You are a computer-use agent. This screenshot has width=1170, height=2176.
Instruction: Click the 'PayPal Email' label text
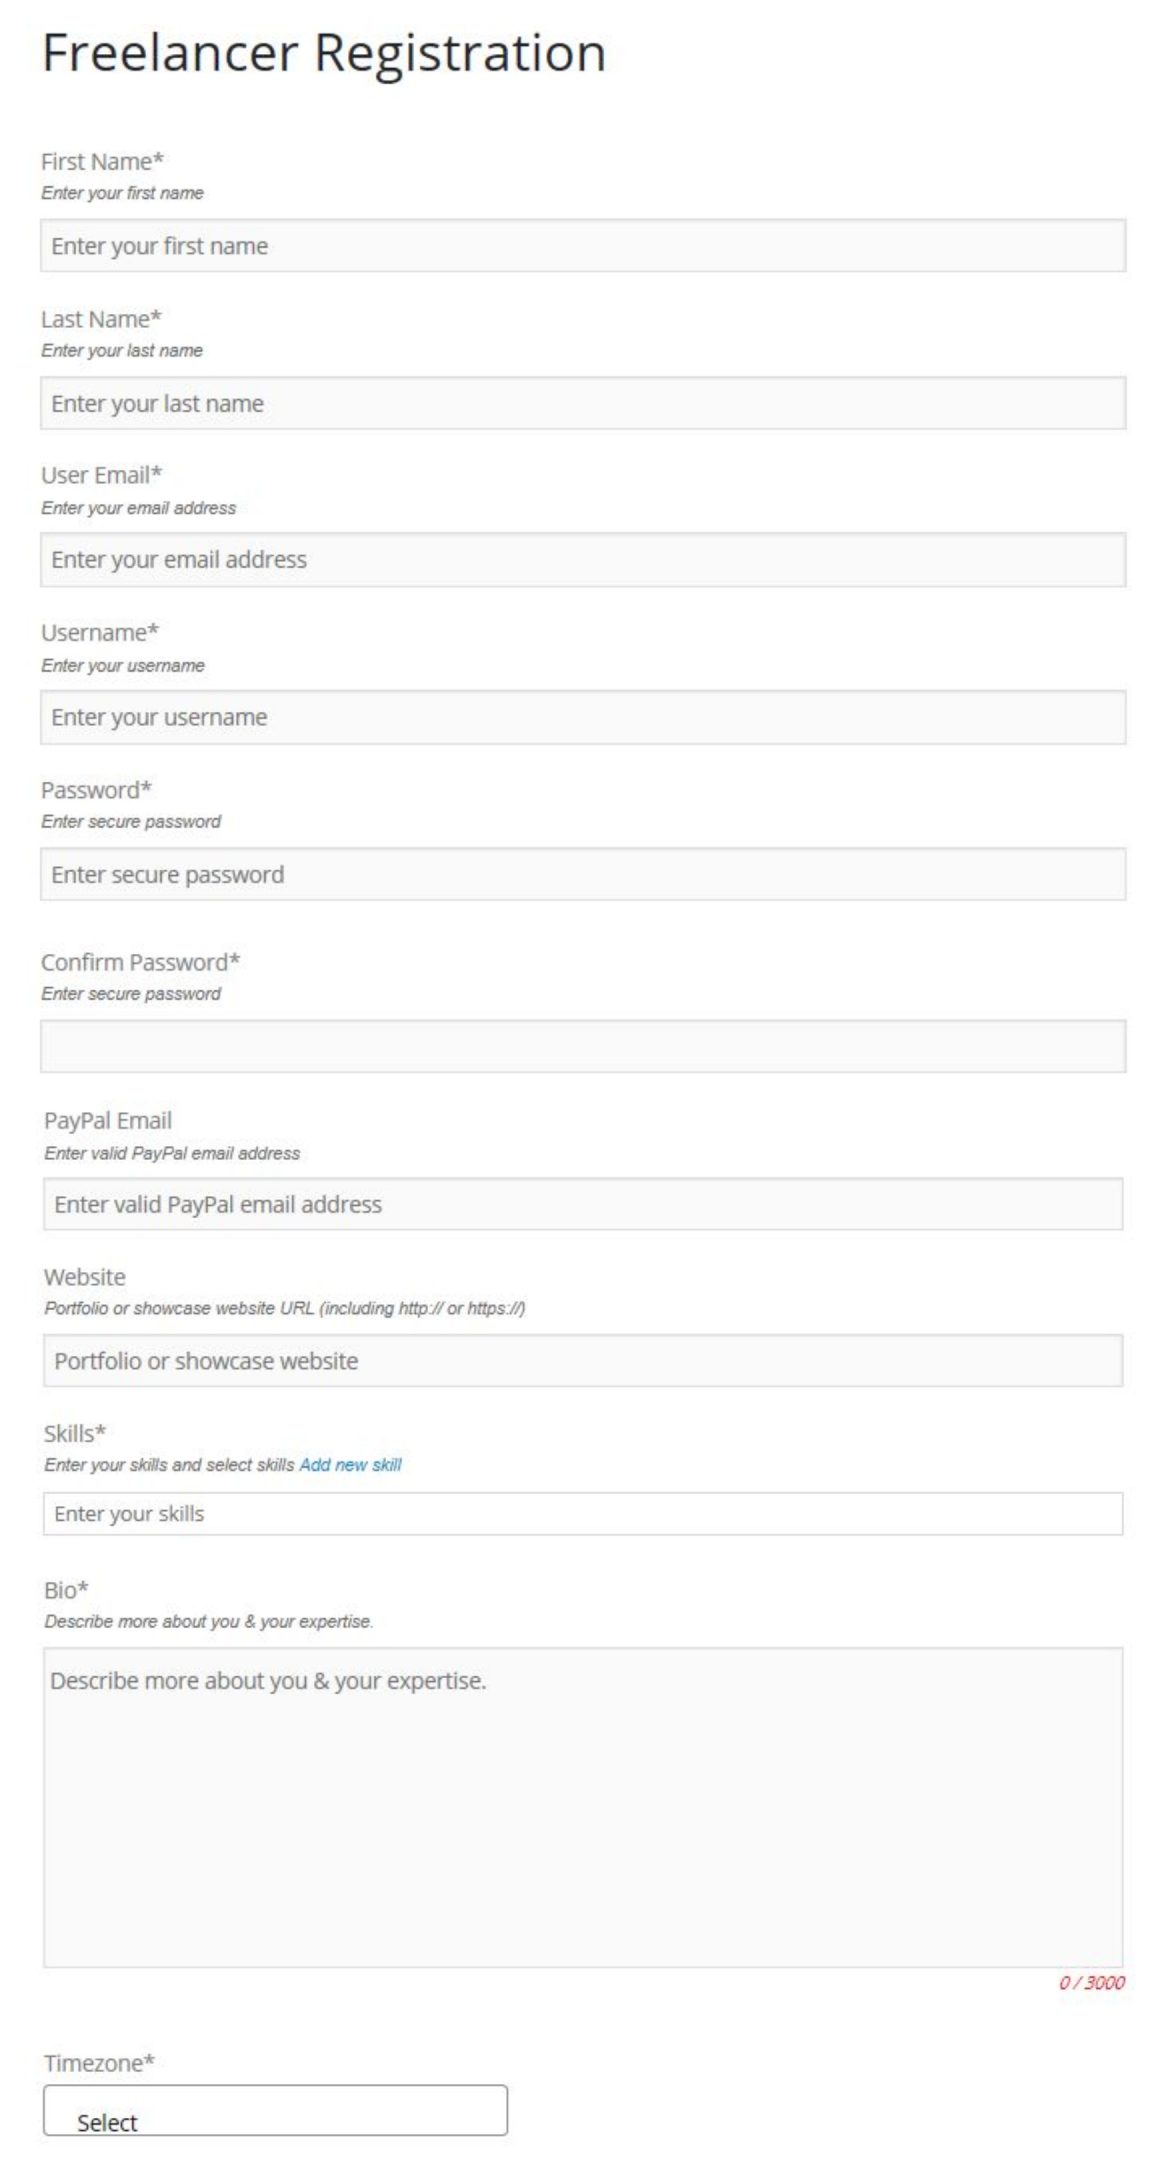[108, 1121]
